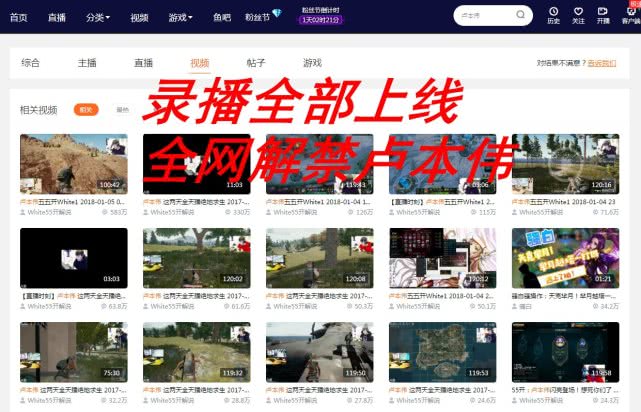Switch to the 综合 results tab
Viewport: 641px width, 412px height.
31,63
